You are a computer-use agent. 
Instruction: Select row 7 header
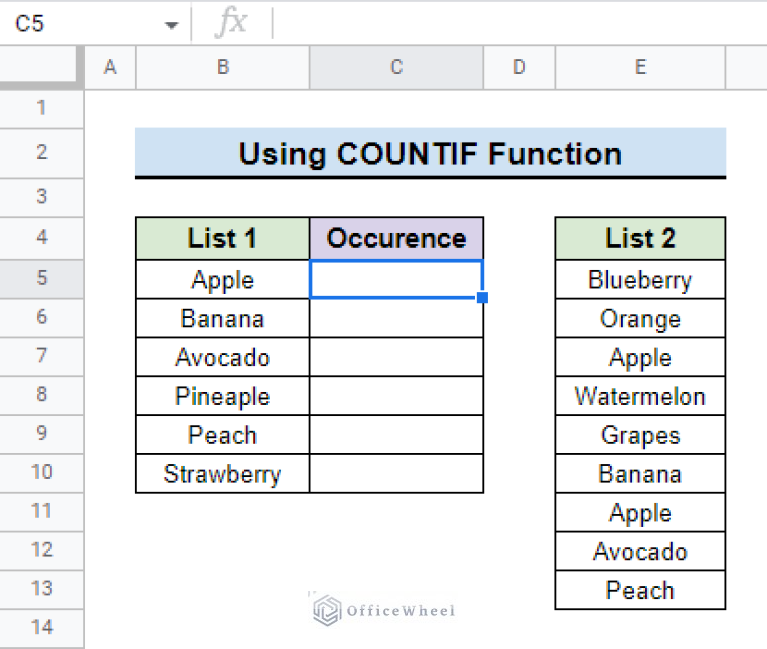(42, 356)
